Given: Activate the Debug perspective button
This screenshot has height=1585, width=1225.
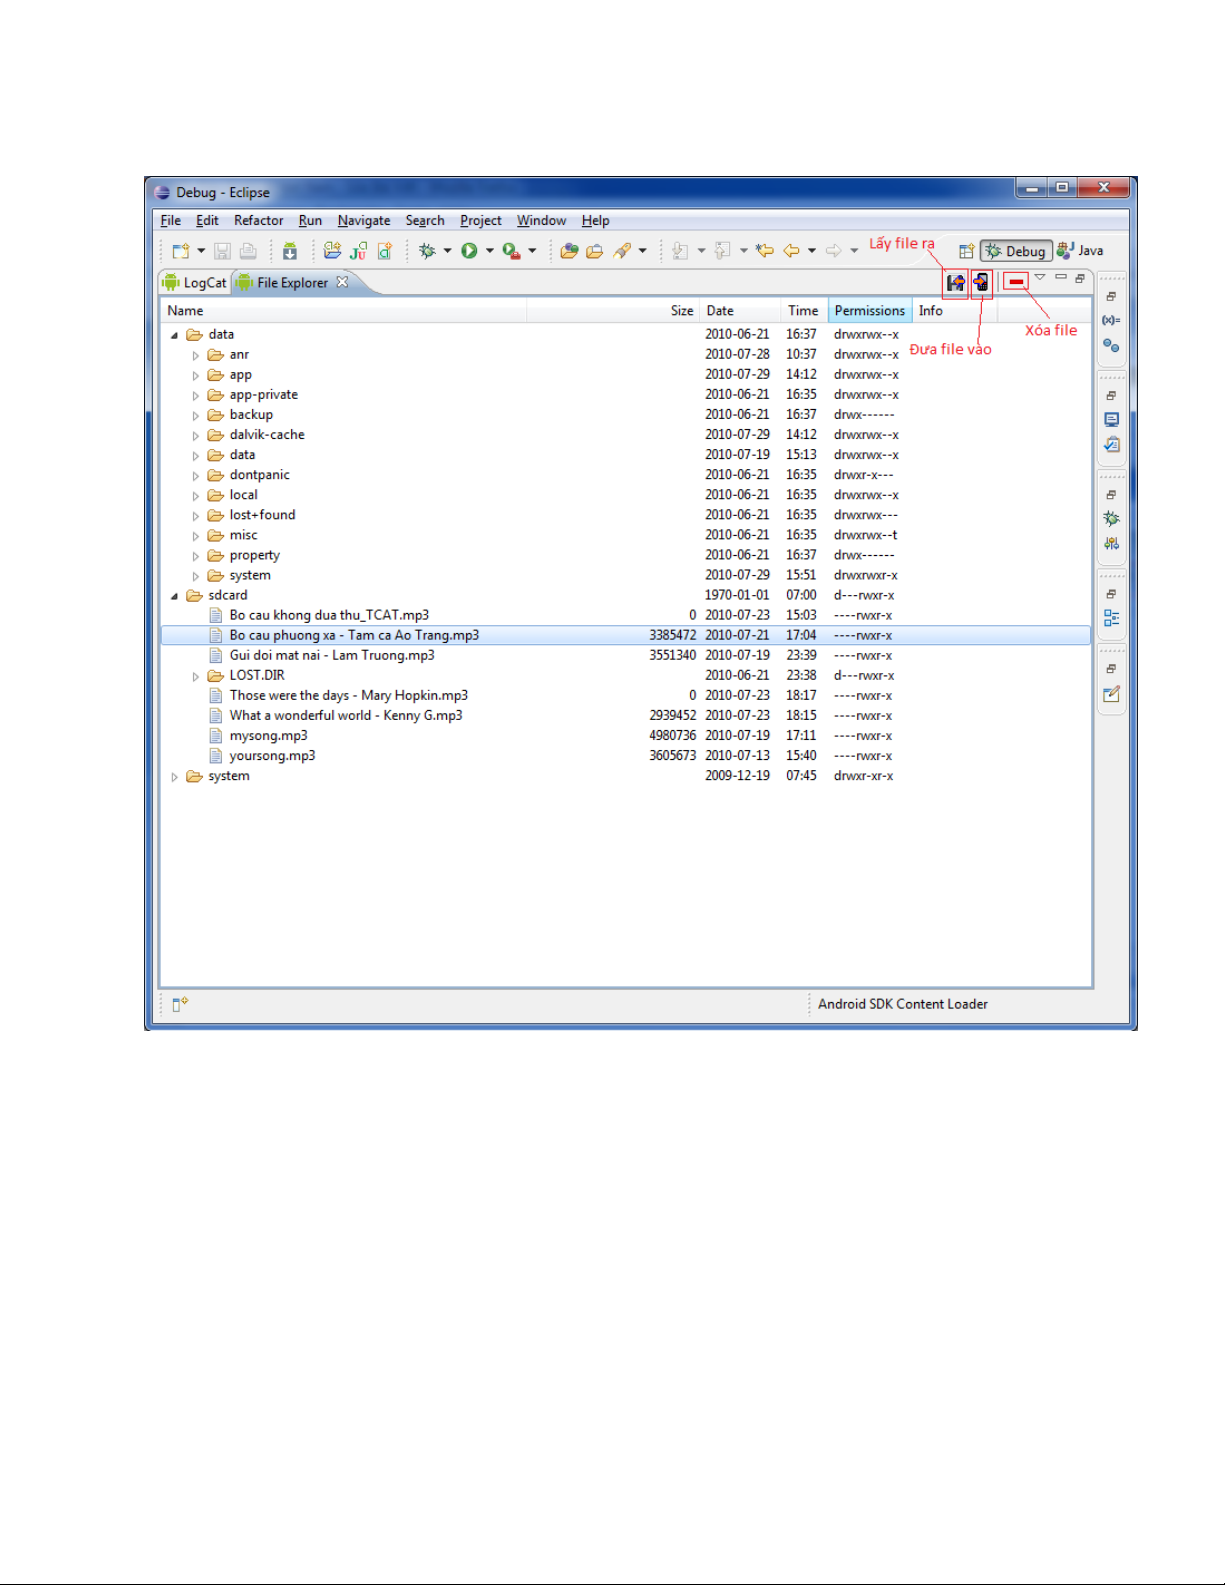Looking at the screenshot, I should pyautogui.click(x=1016, y=251).
